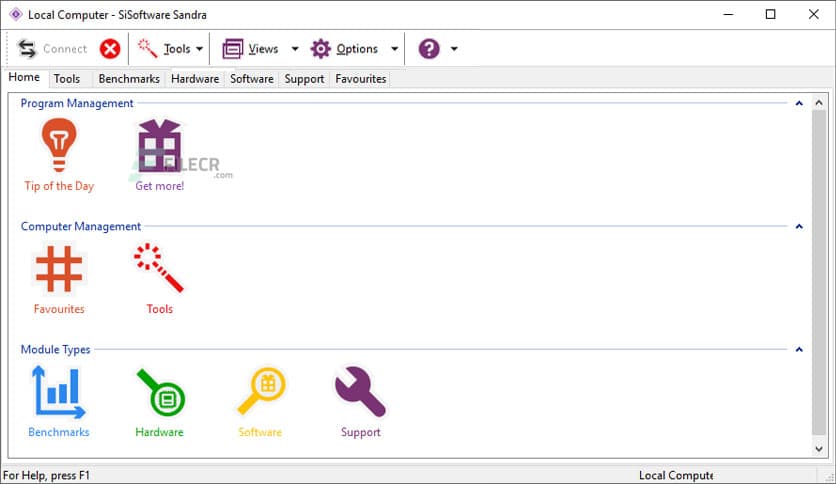Open the Support wrench icon
Screen dimensions: 836x484
(360, 392)
